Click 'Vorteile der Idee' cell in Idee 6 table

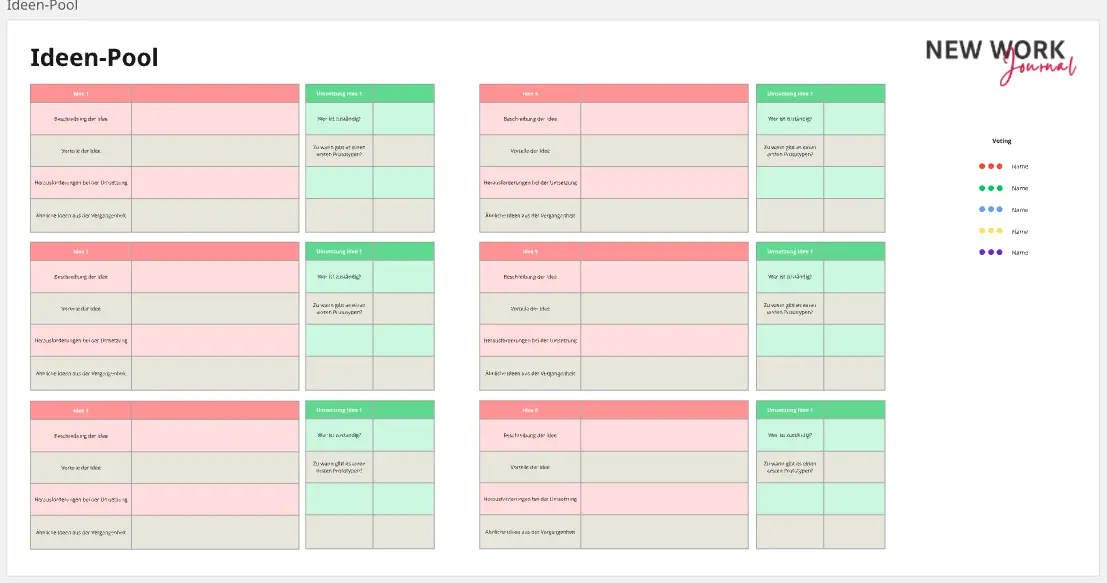pos(530,467)
